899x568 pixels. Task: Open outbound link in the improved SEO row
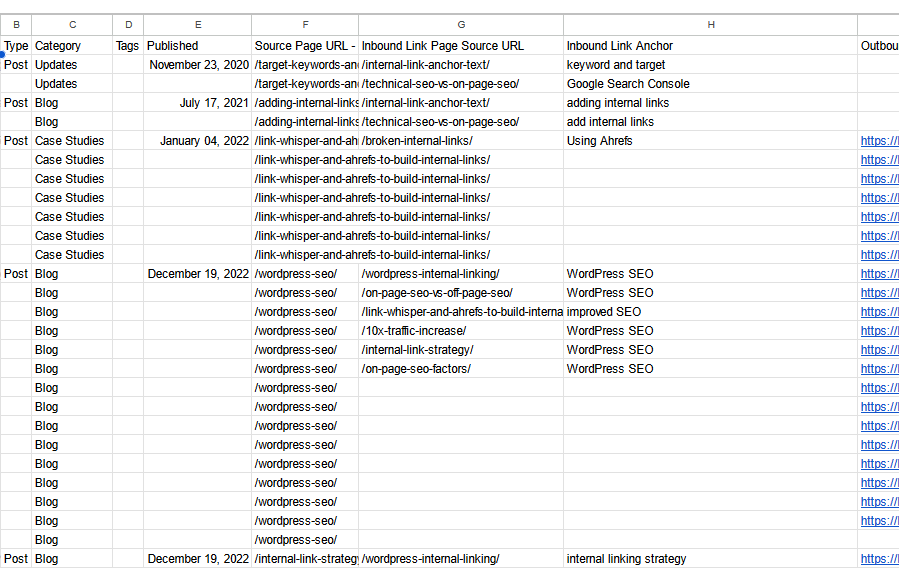[x=879, y=312]
